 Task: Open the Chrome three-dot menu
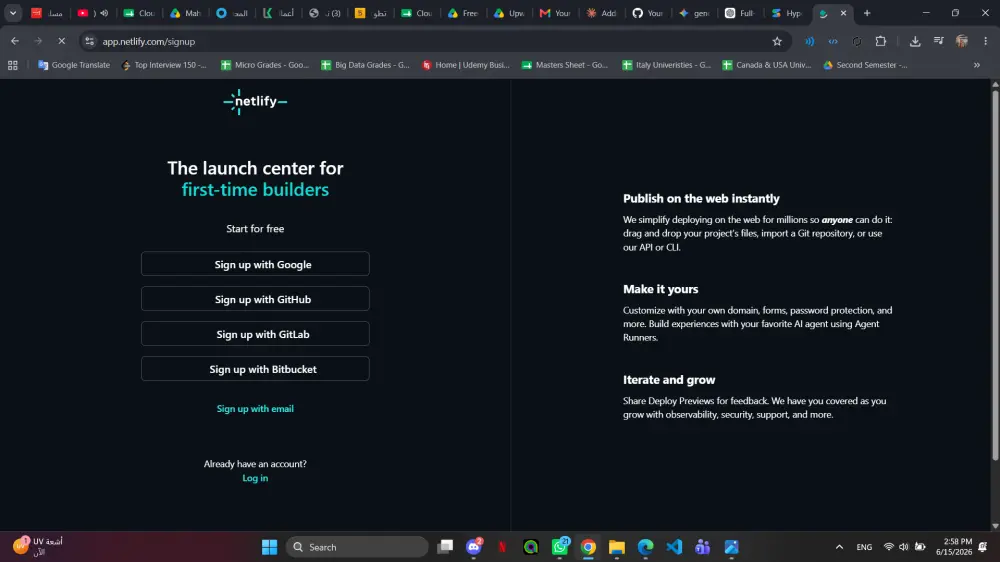click(x=985, y=41)
